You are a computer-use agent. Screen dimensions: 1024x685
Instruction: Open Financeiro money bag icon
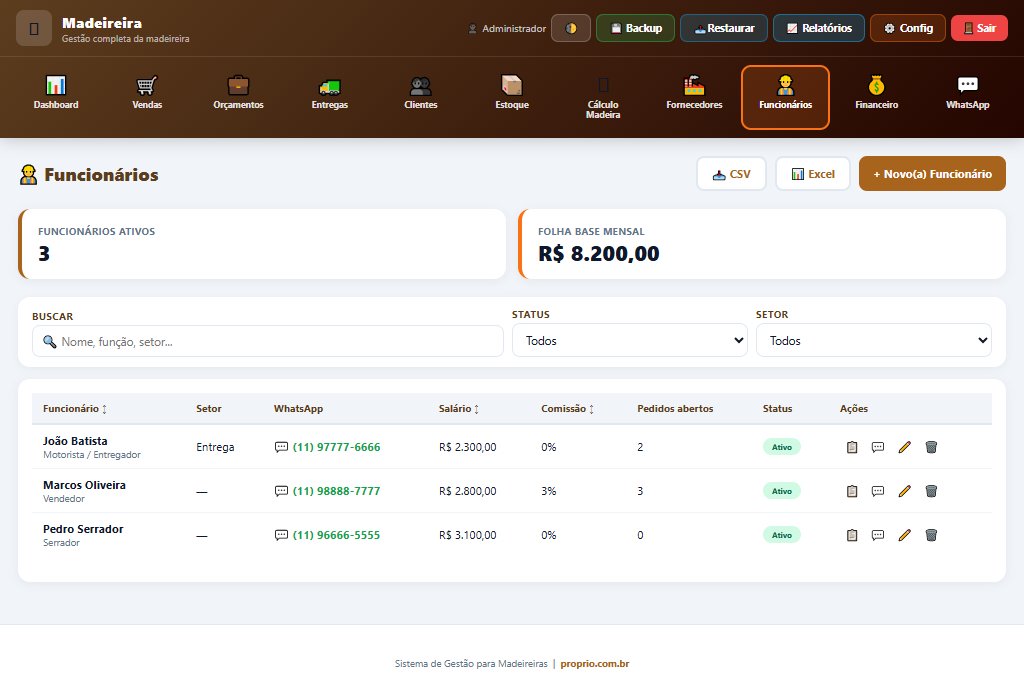tap(876, 86)
